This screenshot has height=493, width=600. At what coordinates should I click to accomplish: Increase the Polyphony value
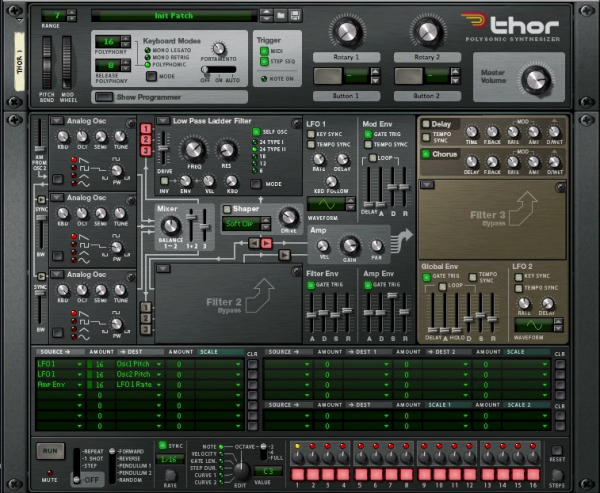tap(126, 39)
